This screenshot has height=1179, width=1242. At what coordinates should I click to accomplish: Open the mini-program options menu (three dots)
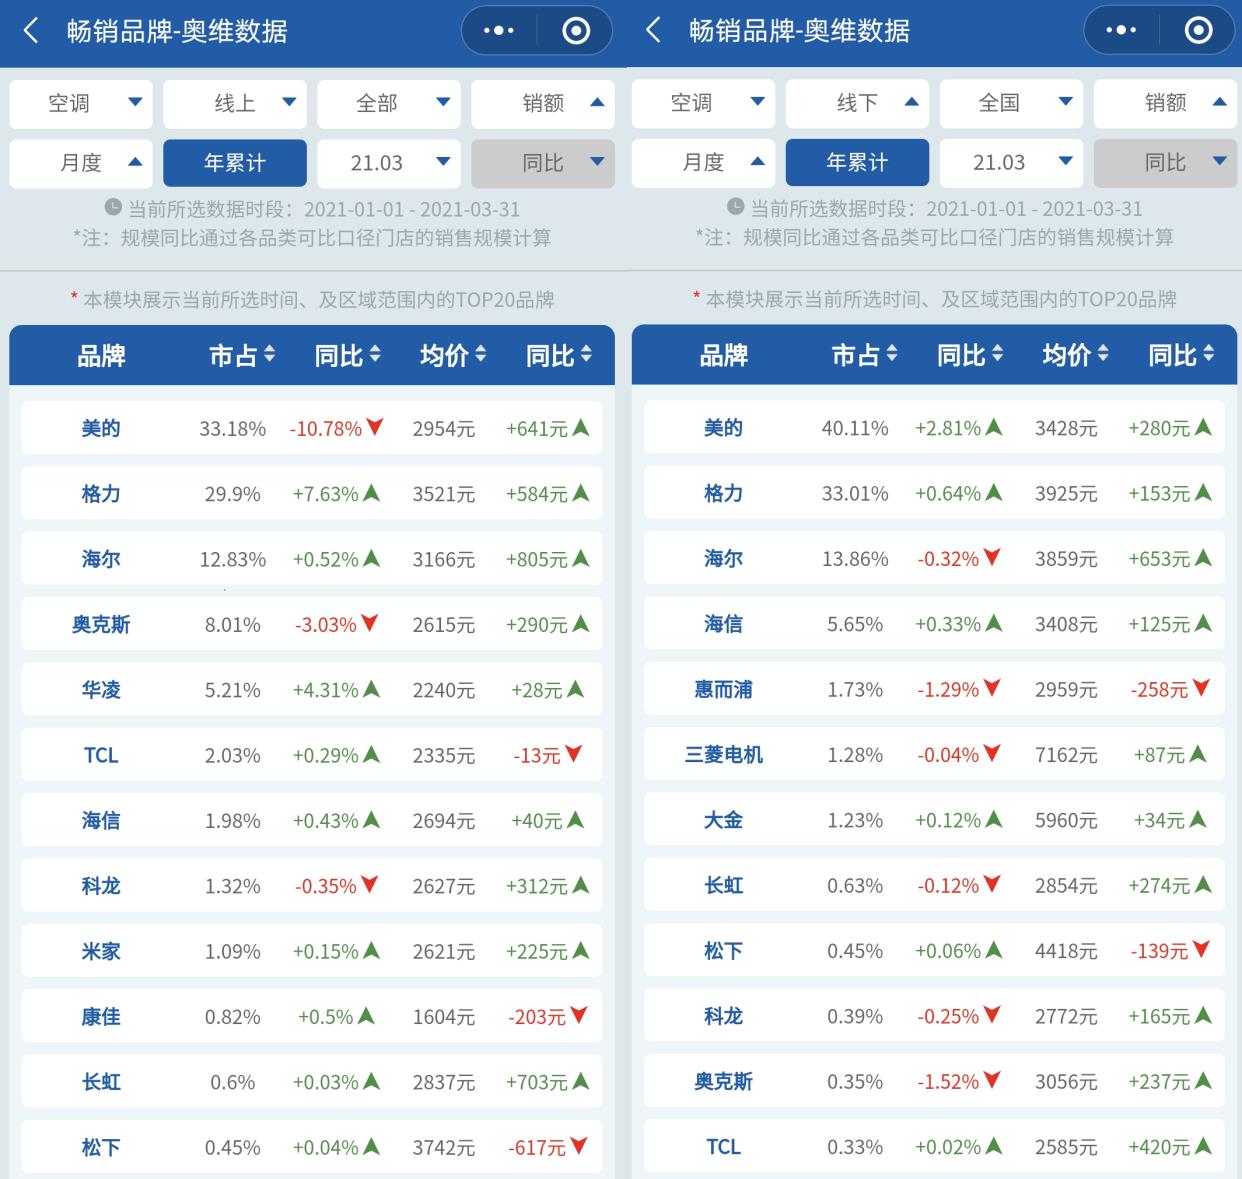(499, 31)
